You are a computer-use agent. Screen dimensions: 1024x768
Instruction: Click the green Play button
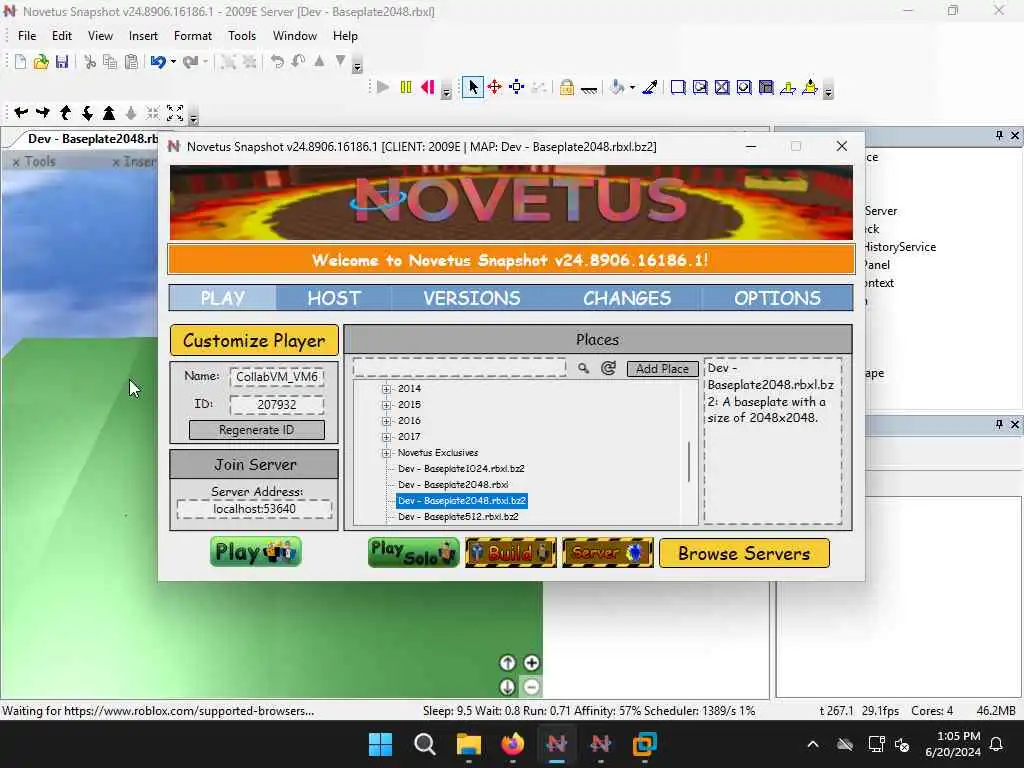pos(255,552)
